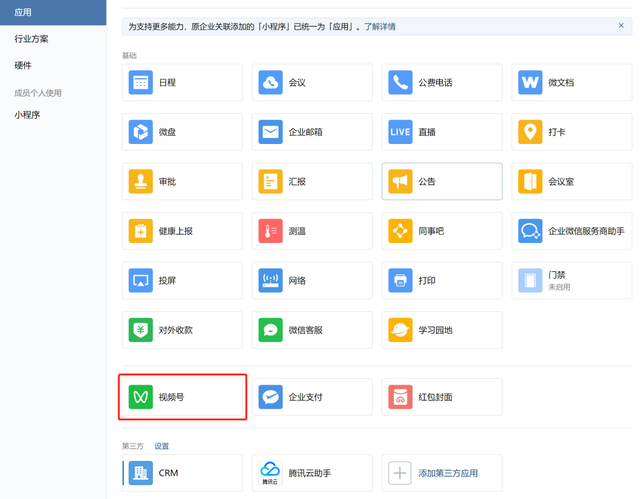Screen dimensions: 640x499
Task: Open the 对外收款 yen shield icon
Action: pos(140,330)
